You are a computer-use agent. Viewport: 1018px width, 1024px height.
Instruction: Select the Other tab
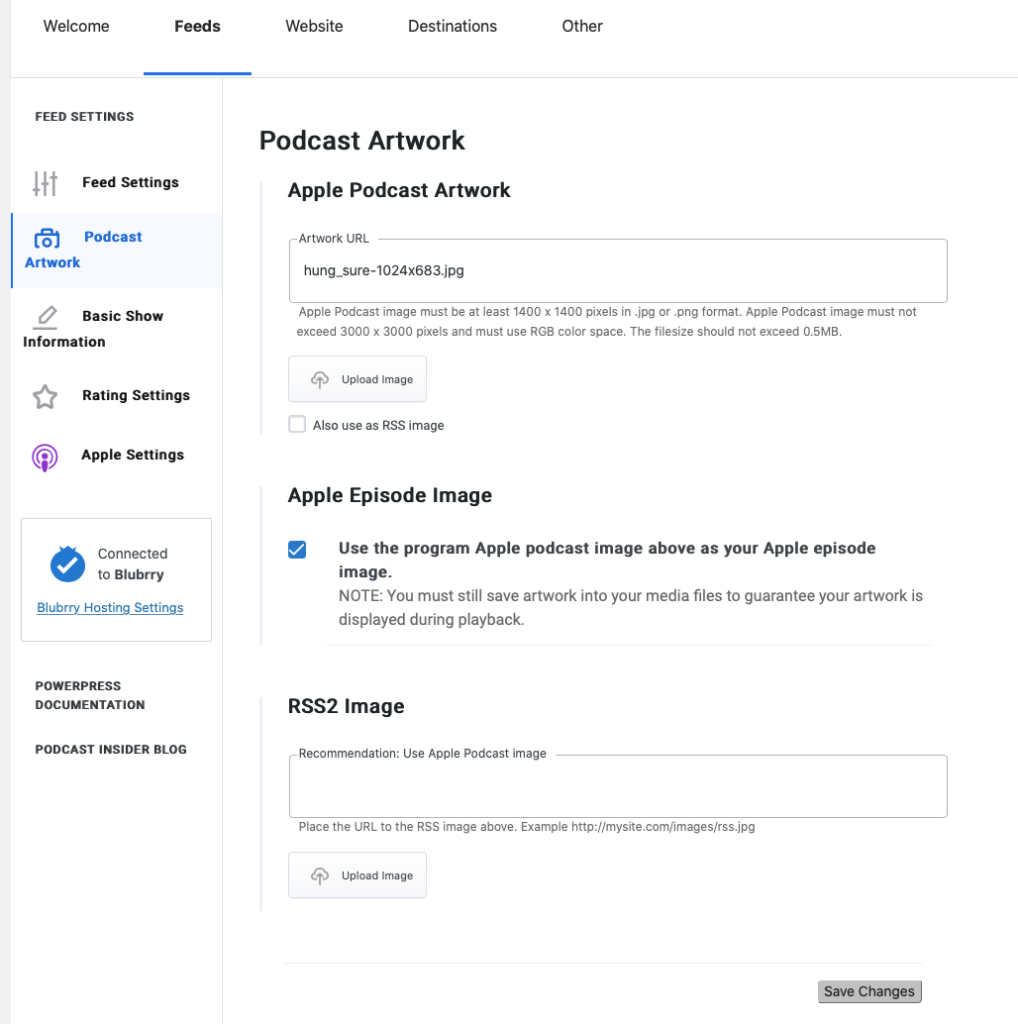coord(582,26)
